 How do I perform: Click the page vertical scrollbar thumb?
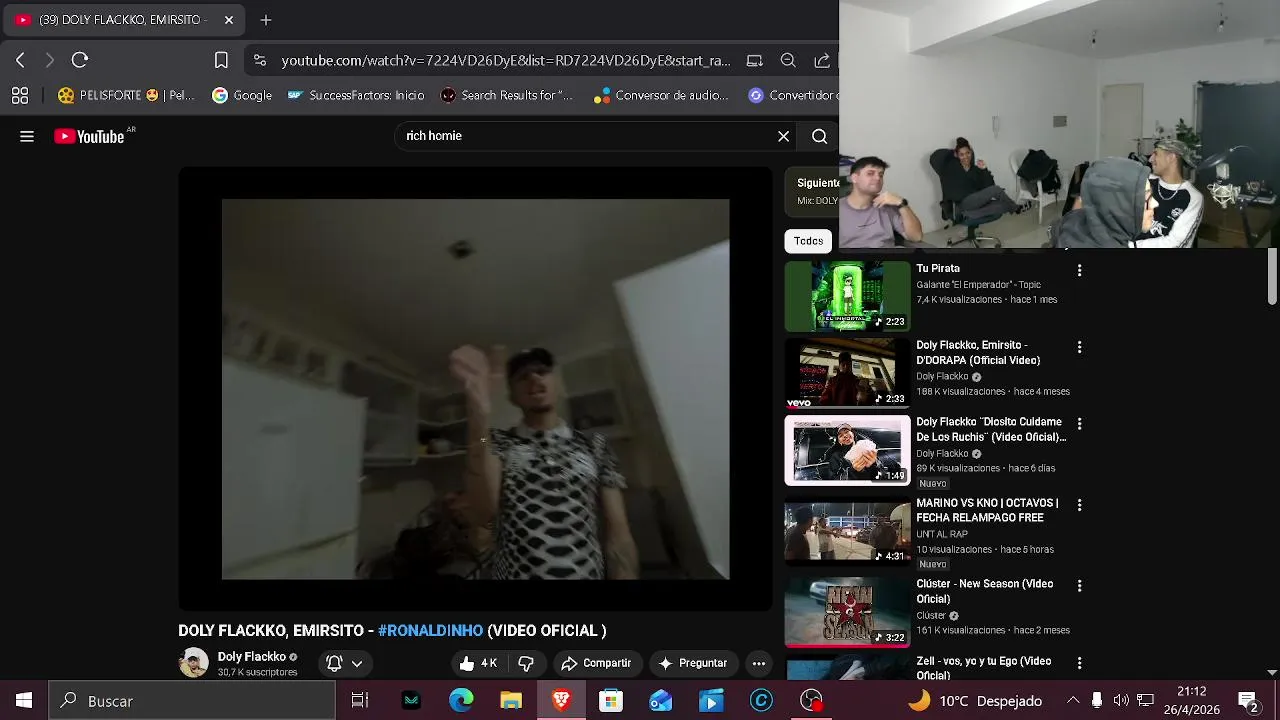pyautogui.click(x=1272, y=275)
